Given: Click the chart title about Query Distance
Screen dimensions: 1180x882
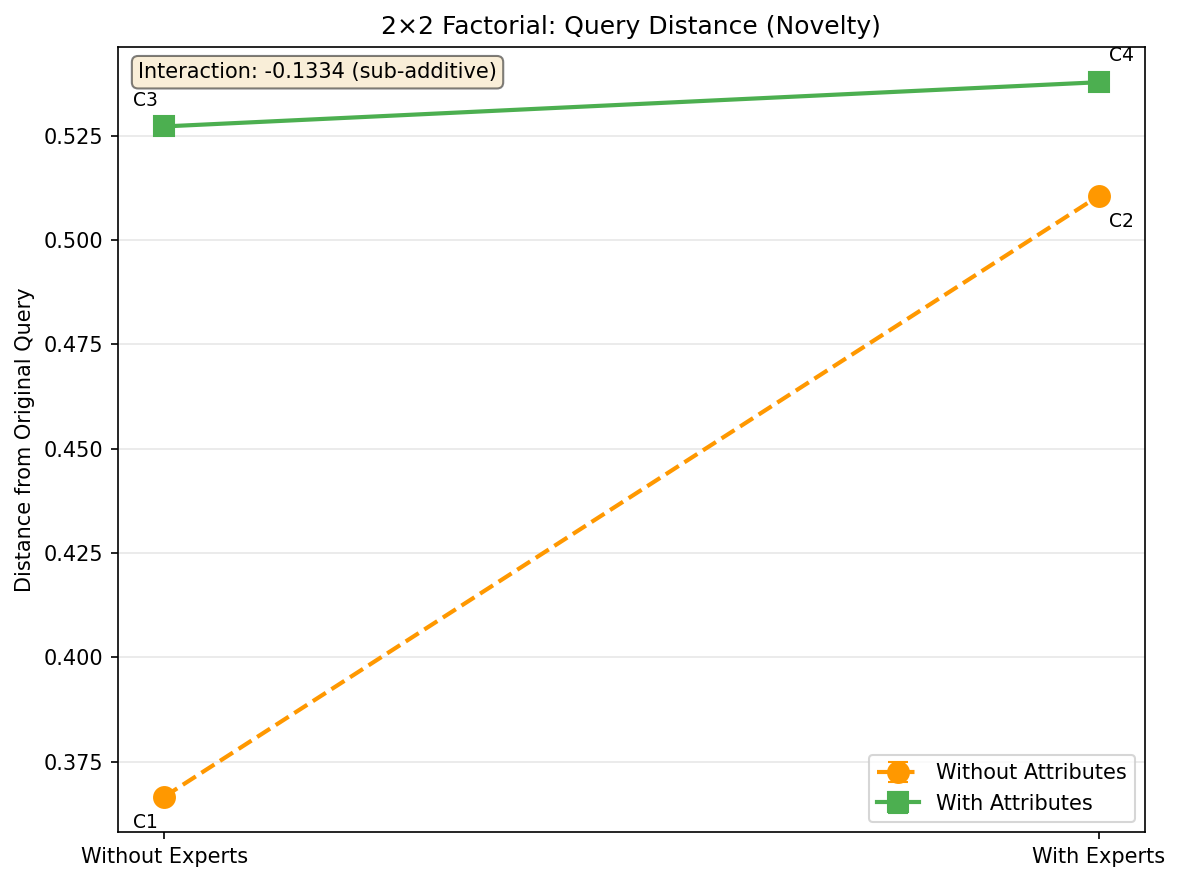Looking at the screenshot, I should point(630,26).
